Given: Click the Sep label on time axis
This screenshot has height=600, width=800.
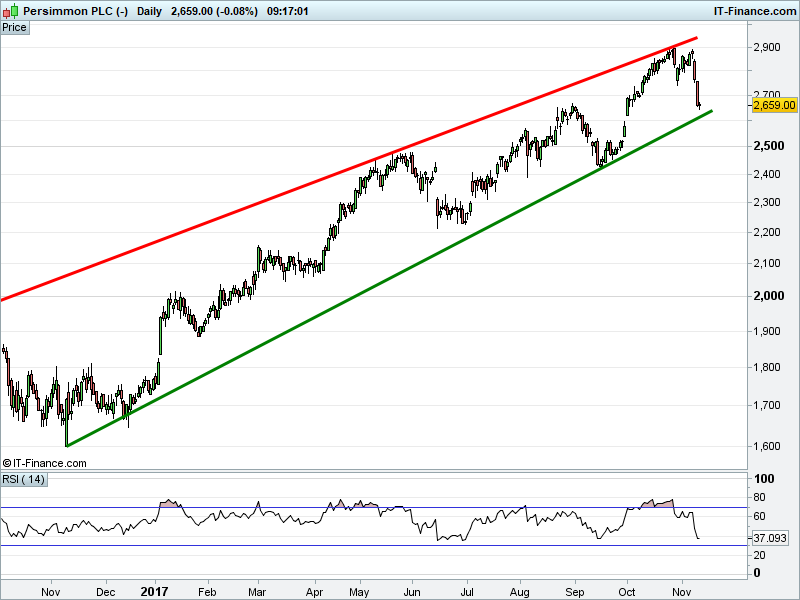Looking at the screenshot, I should coord(574,592).
